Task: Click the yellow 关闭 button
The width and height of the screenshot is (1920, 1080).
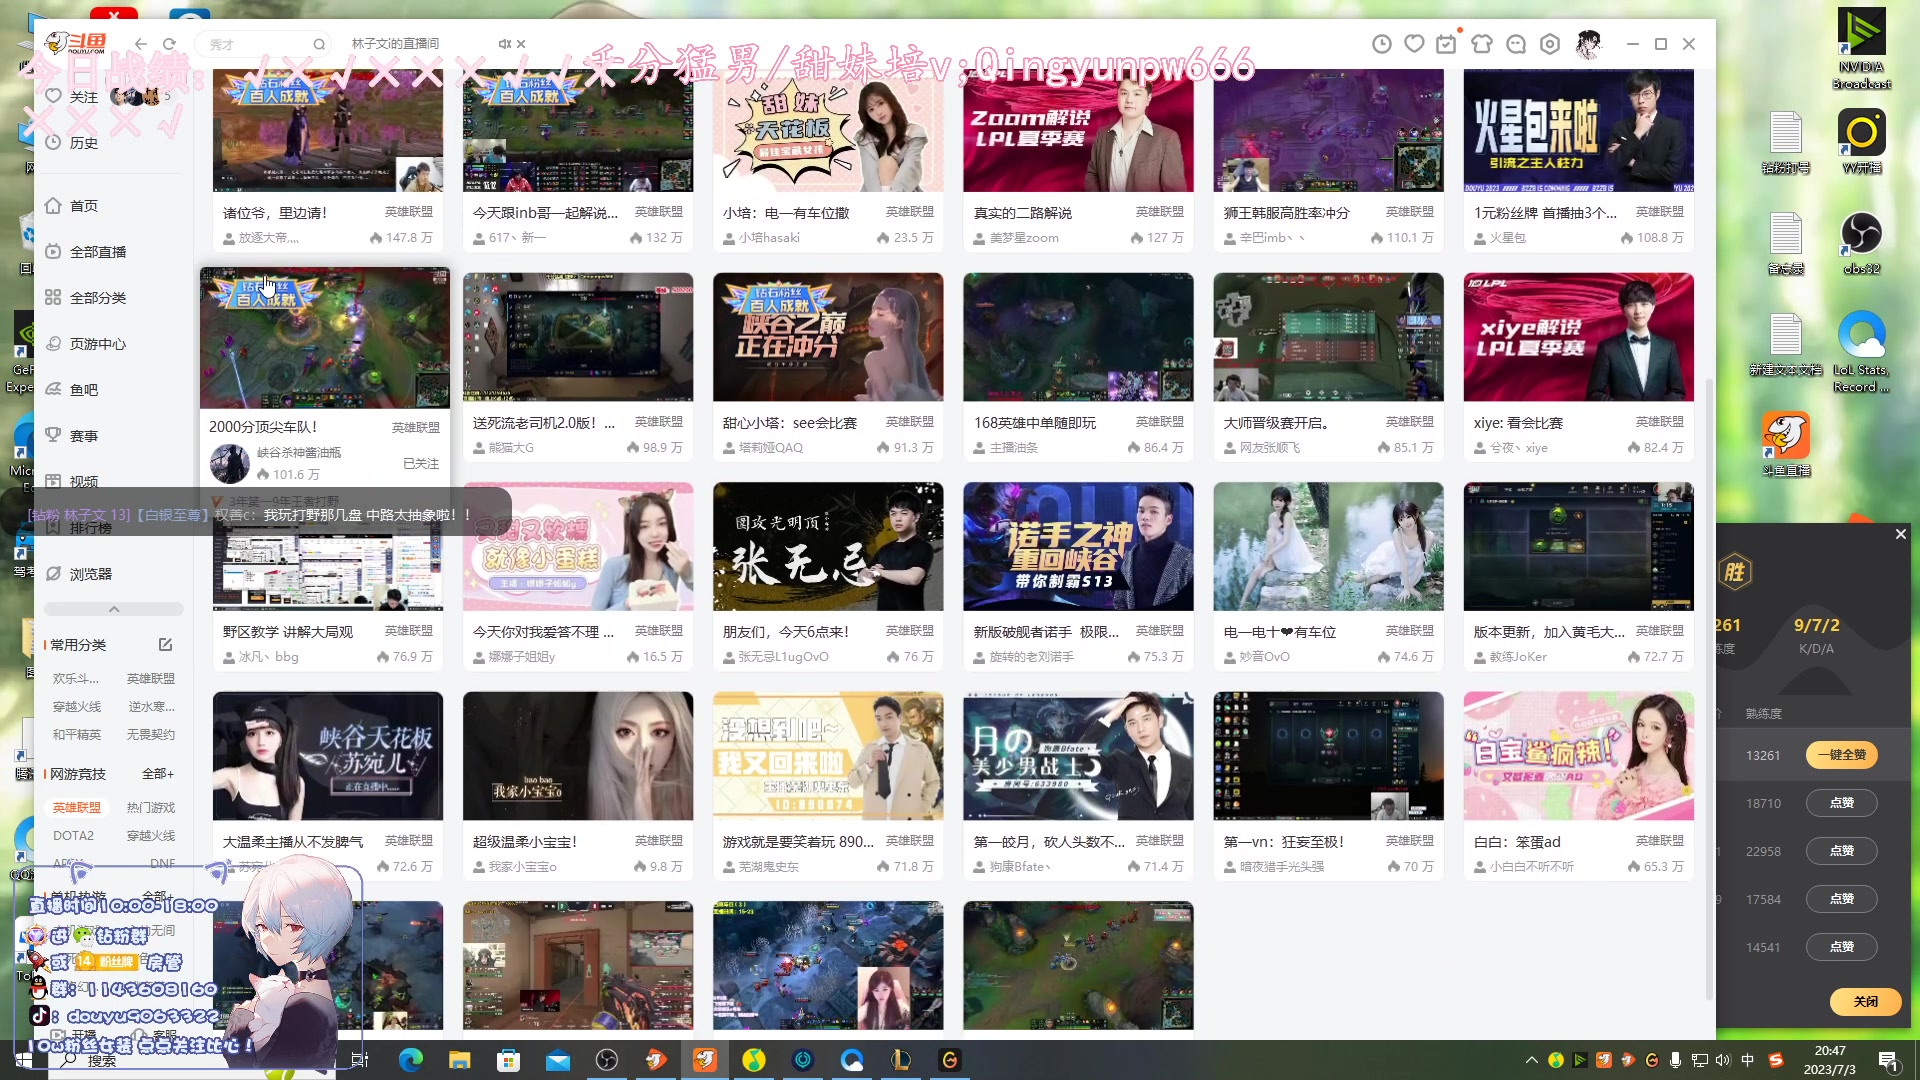Action: click(1865, 1001)
